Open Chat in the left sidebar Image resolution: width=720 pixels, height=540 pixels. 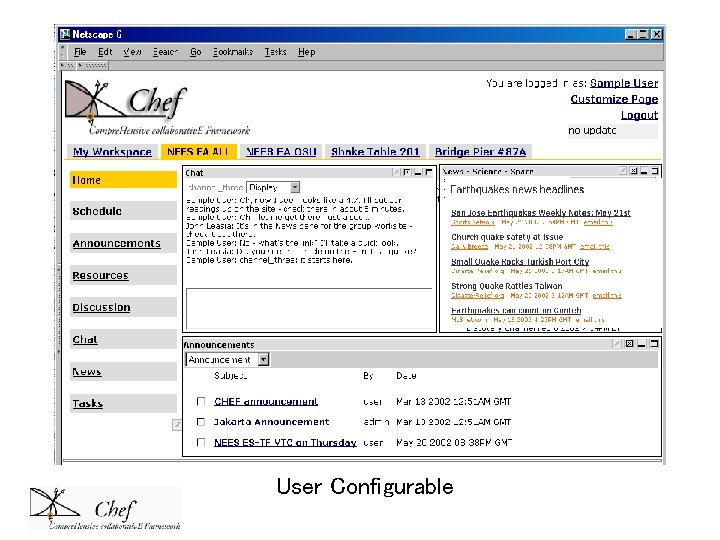[x=123, y=339]
